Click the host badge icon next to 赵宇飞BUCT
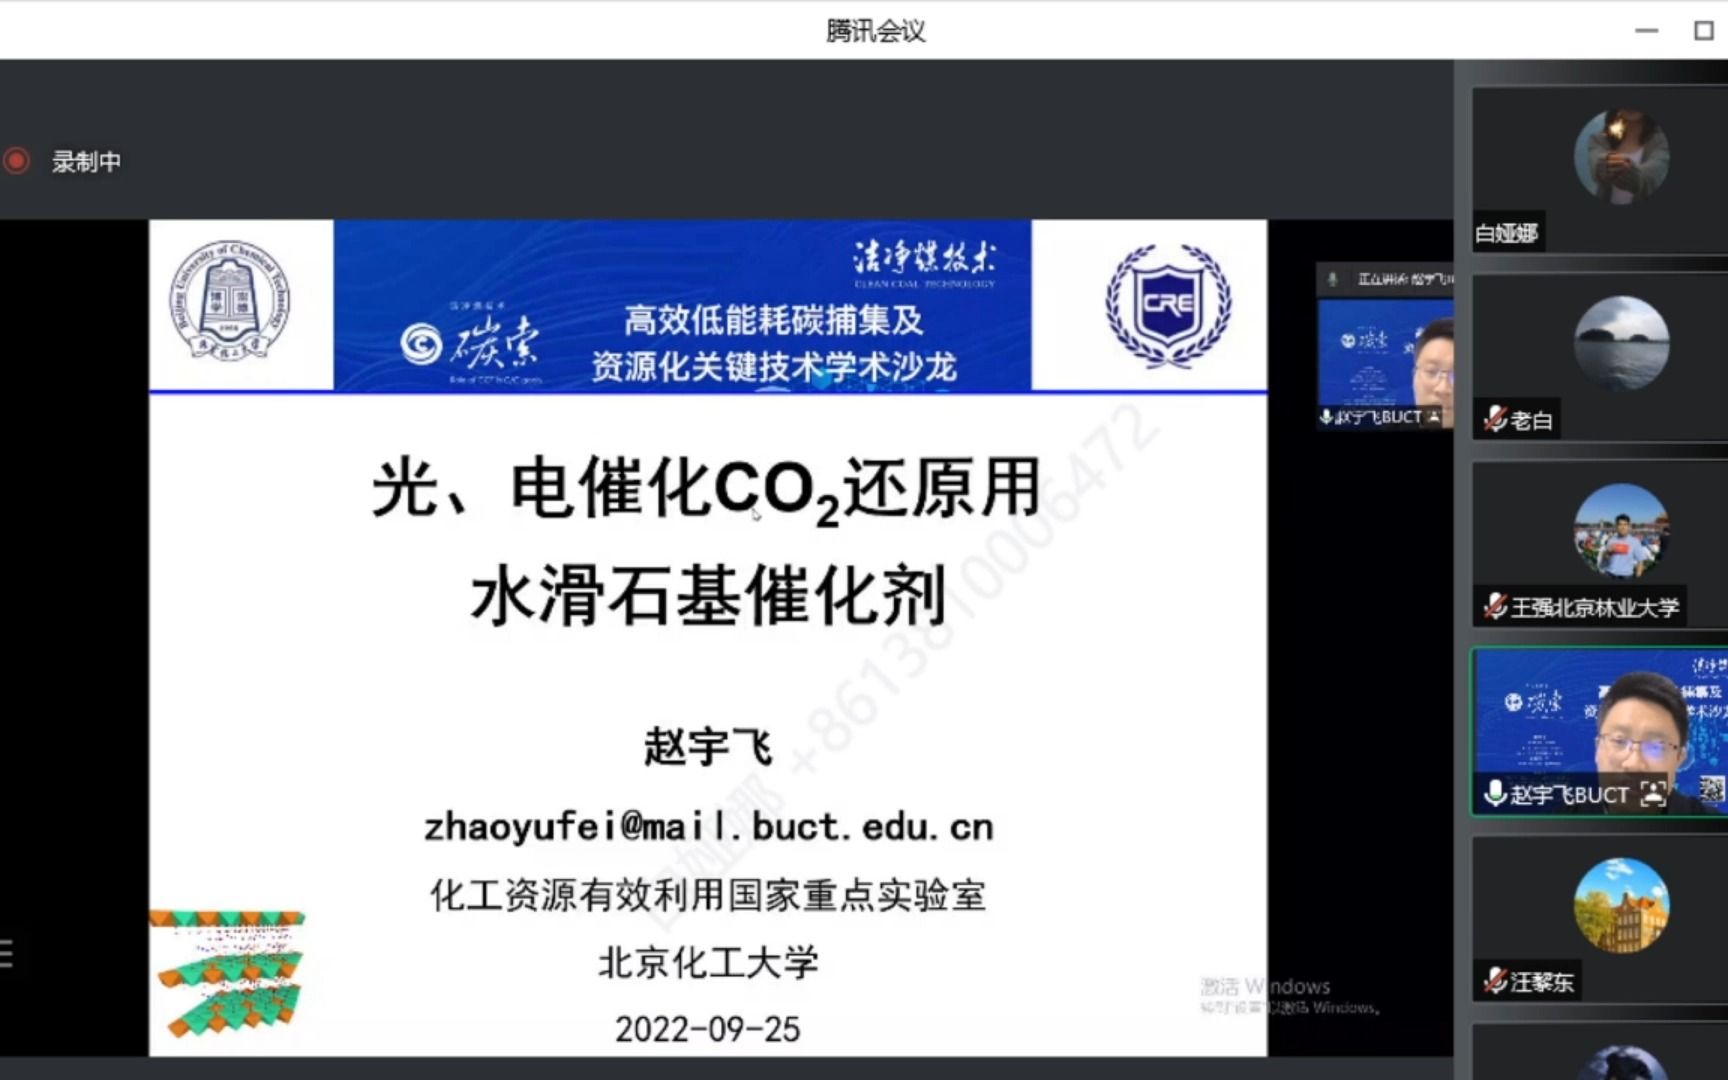Viewport: 1728px width, 1080px height. tap(1653, 794)
